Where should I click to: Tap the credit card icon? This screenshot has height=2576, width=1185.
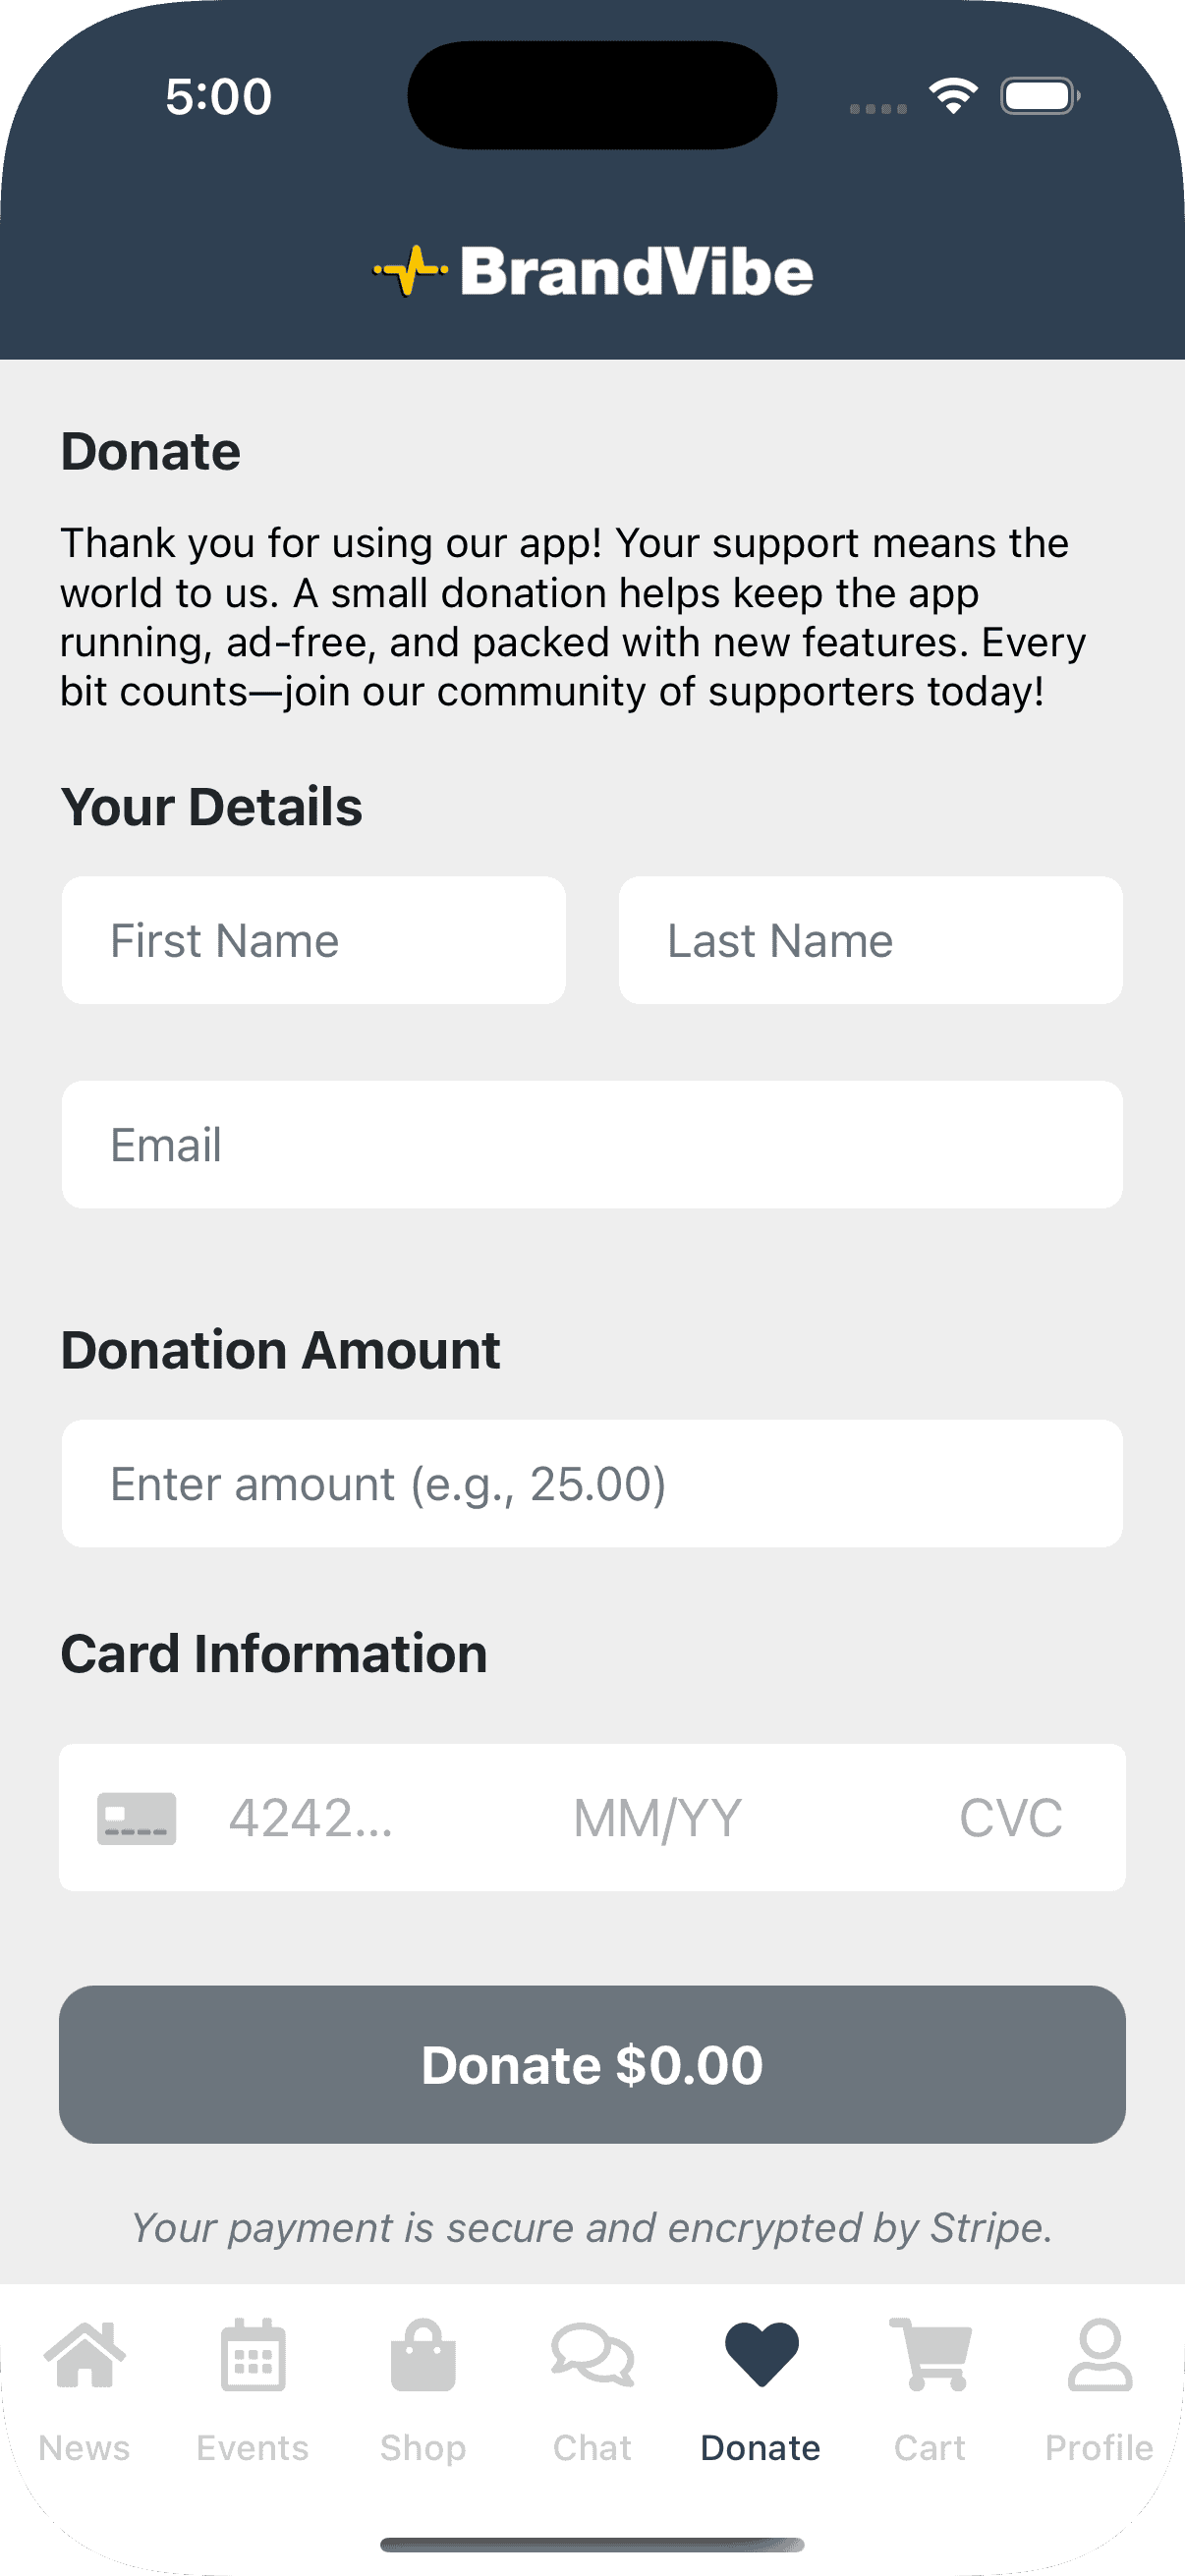pyautogui.click(x=136, y=1818)
